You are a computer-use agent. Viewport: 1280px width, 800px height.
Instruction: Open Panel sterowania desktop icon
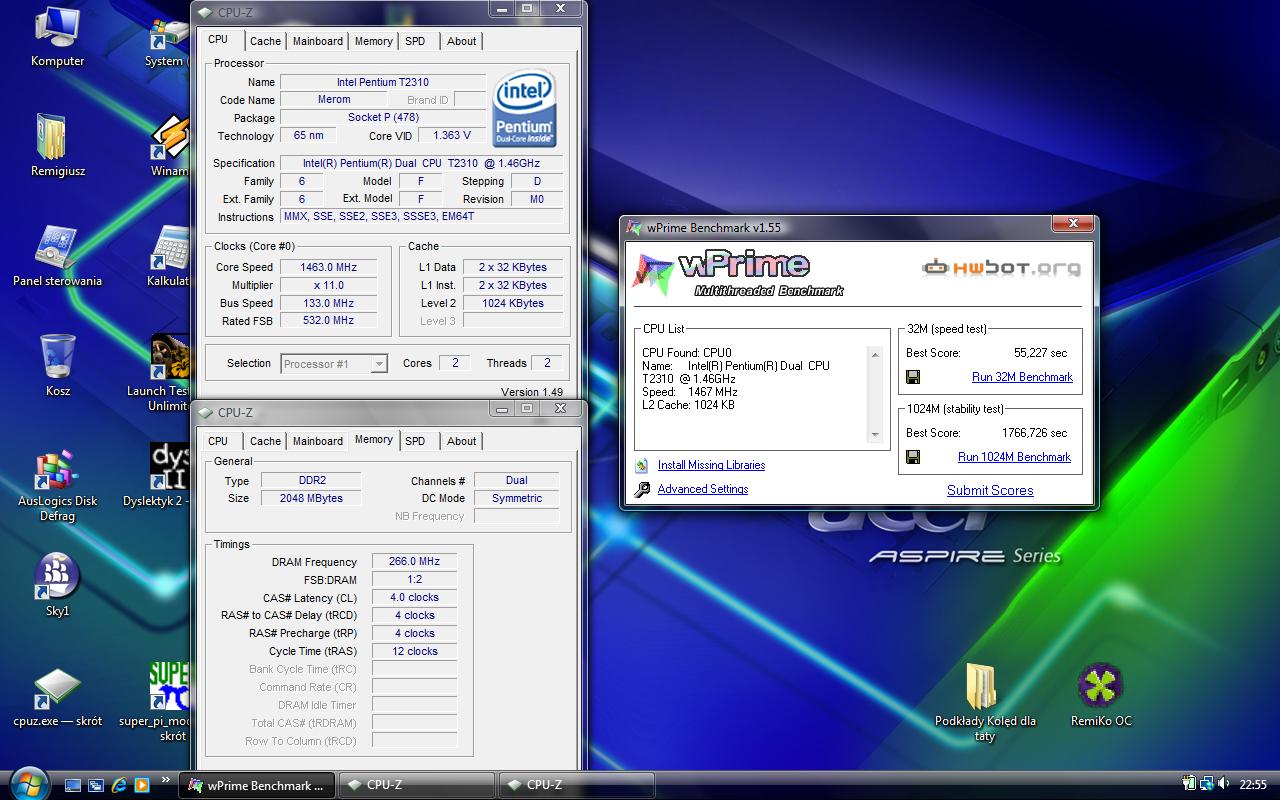[x=56, y=248]
